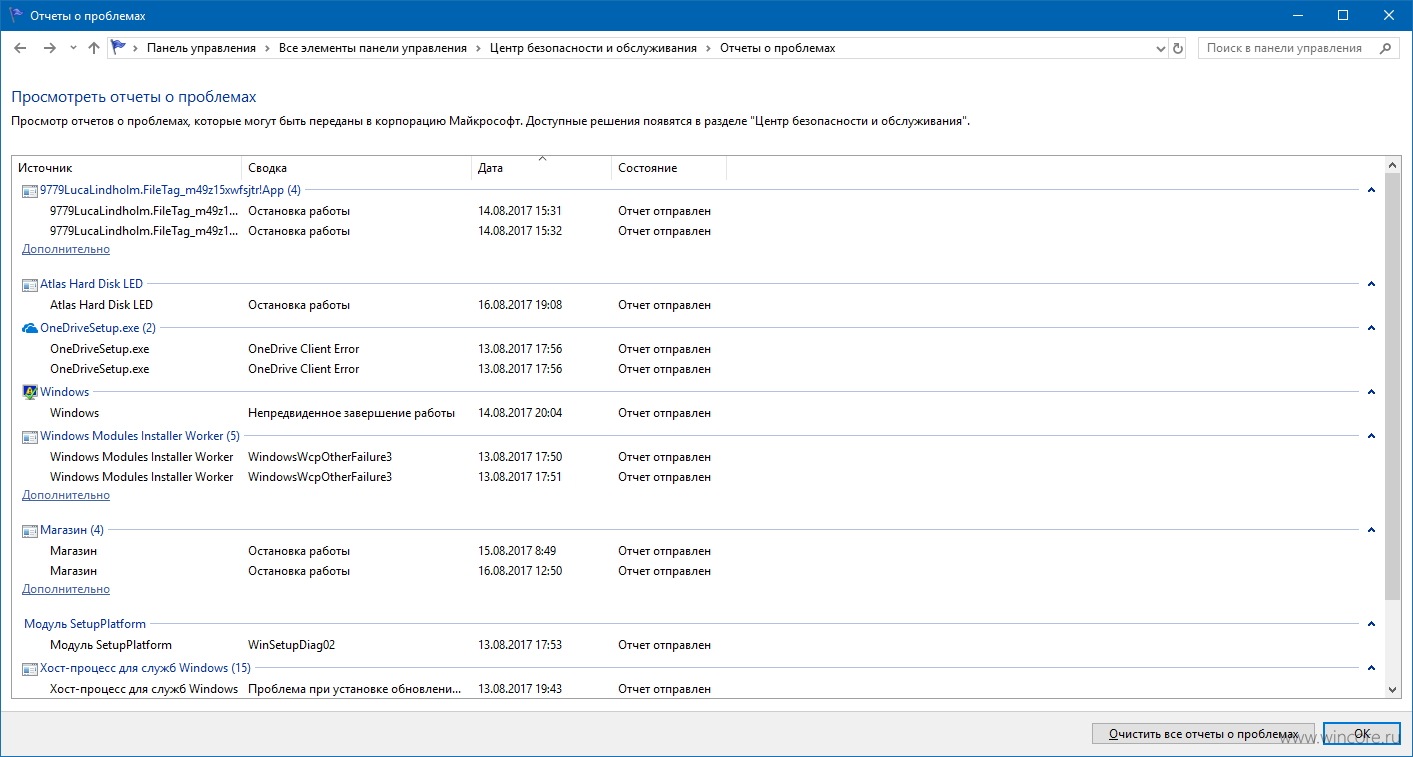Sort by the "Состояние" column header
1413x757 pixels.
click(668, 168)
